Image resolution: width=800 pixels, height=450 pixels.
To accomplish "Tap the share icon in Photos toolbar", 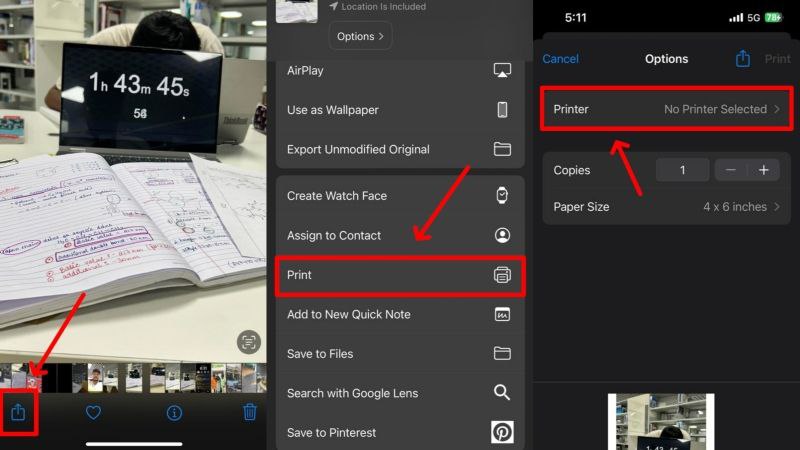I will pos(18,412).
